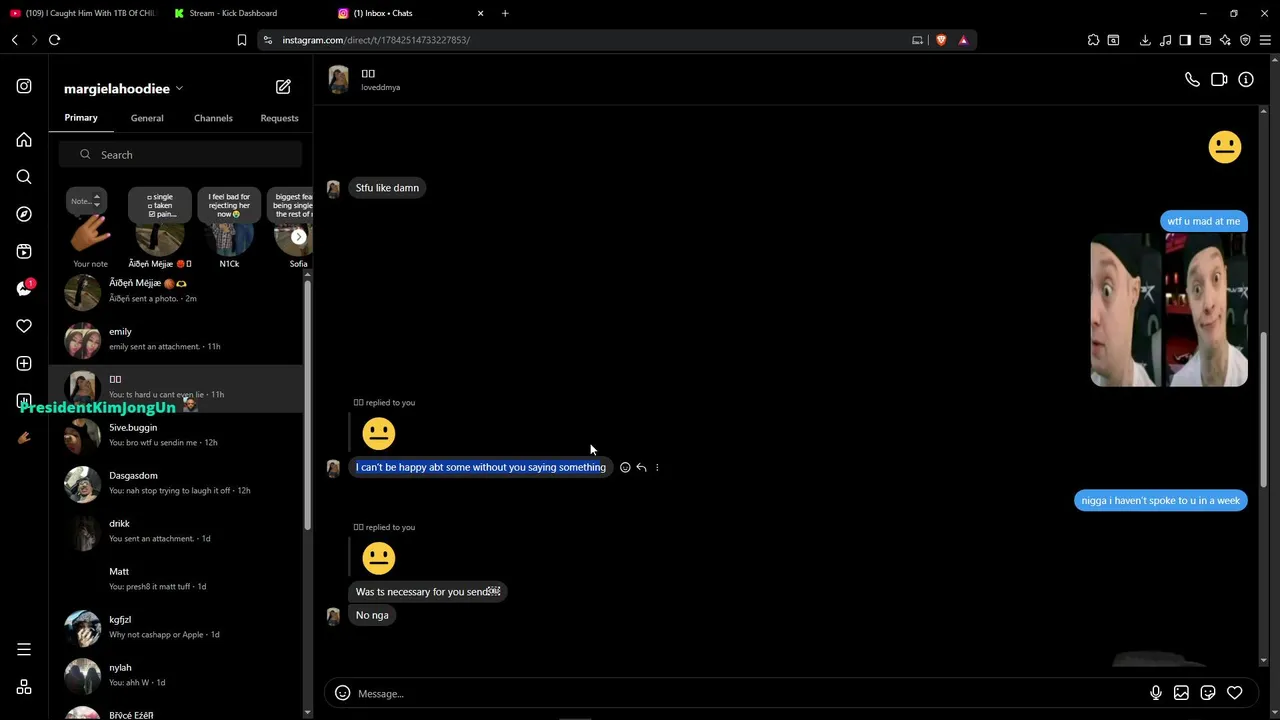Open the browser main menu
The image size is (1280, 720).
pos(1265,40)
